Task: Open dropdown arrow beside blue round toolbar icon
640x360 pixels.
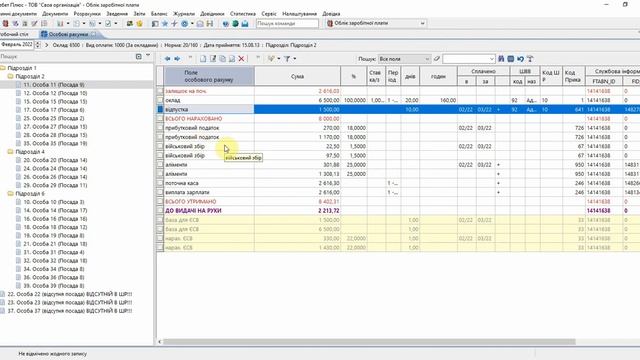Action: [x=192, y=24]
